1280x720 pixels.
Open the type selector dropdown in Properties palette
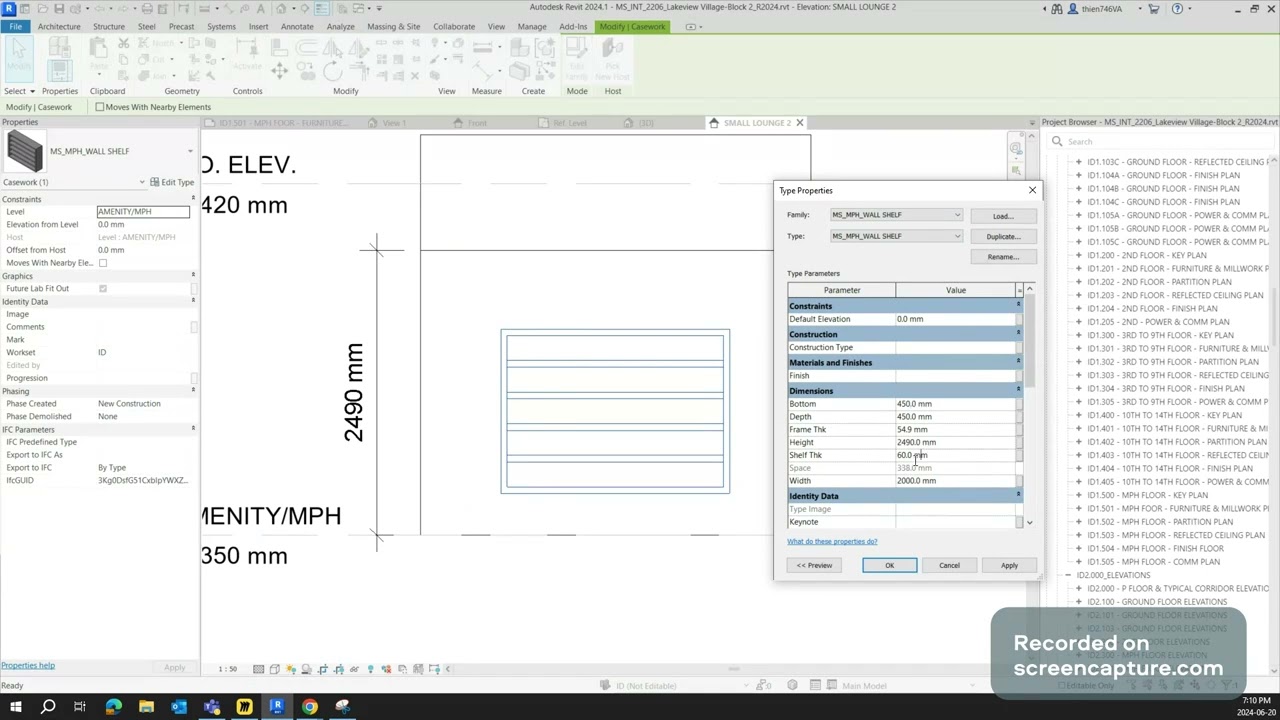tap(190, 151)
